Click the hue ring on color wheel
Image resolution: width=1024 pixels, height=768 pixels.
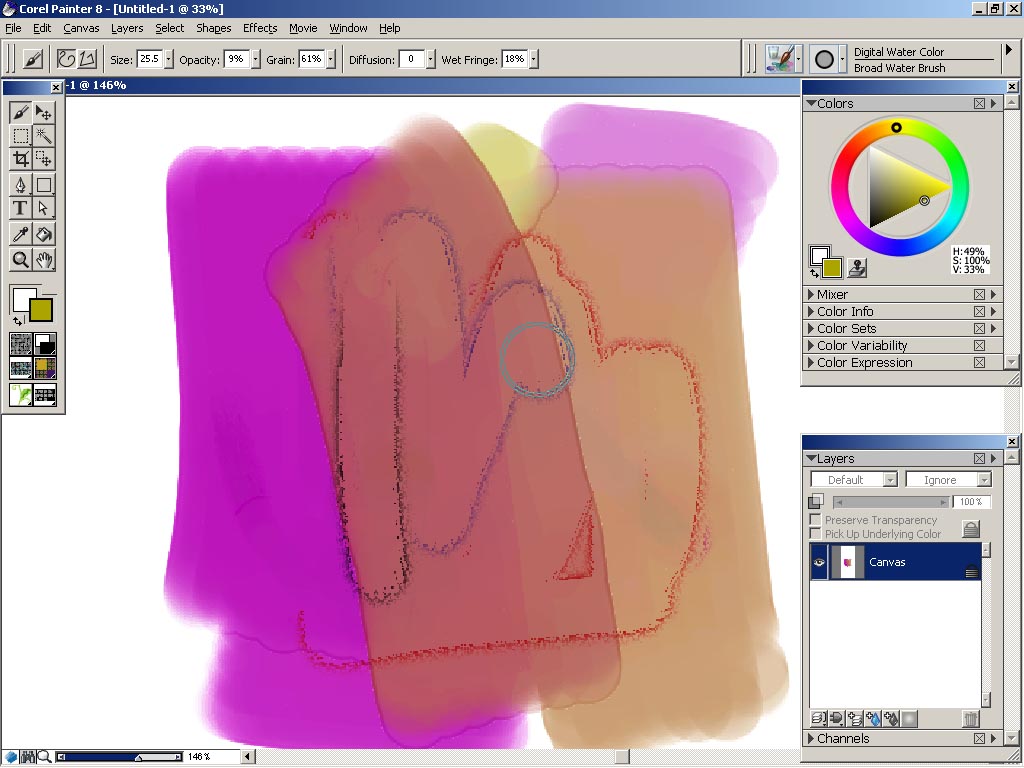coord(897,127)
